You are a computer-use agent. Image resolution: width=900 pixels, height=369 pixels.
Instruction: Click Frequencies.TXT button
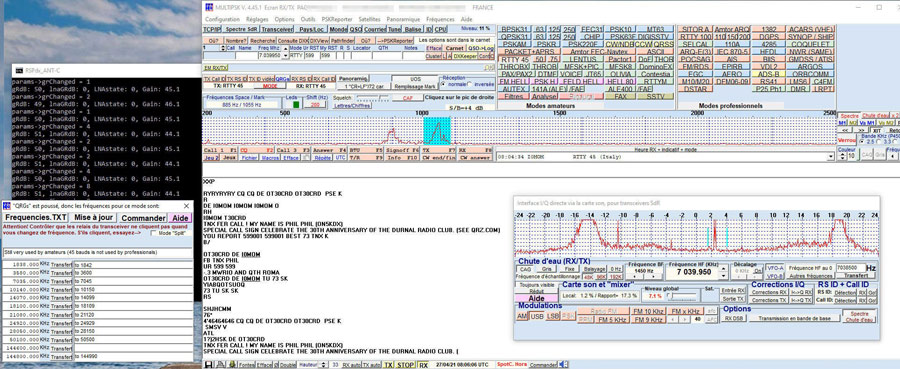[x=36, y=218]
